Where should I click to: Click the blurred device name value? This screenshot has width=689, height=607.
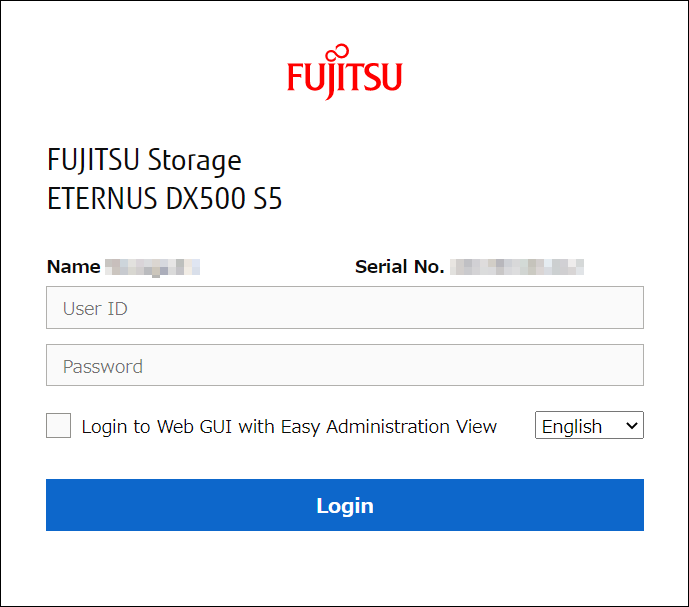(152, 267)
